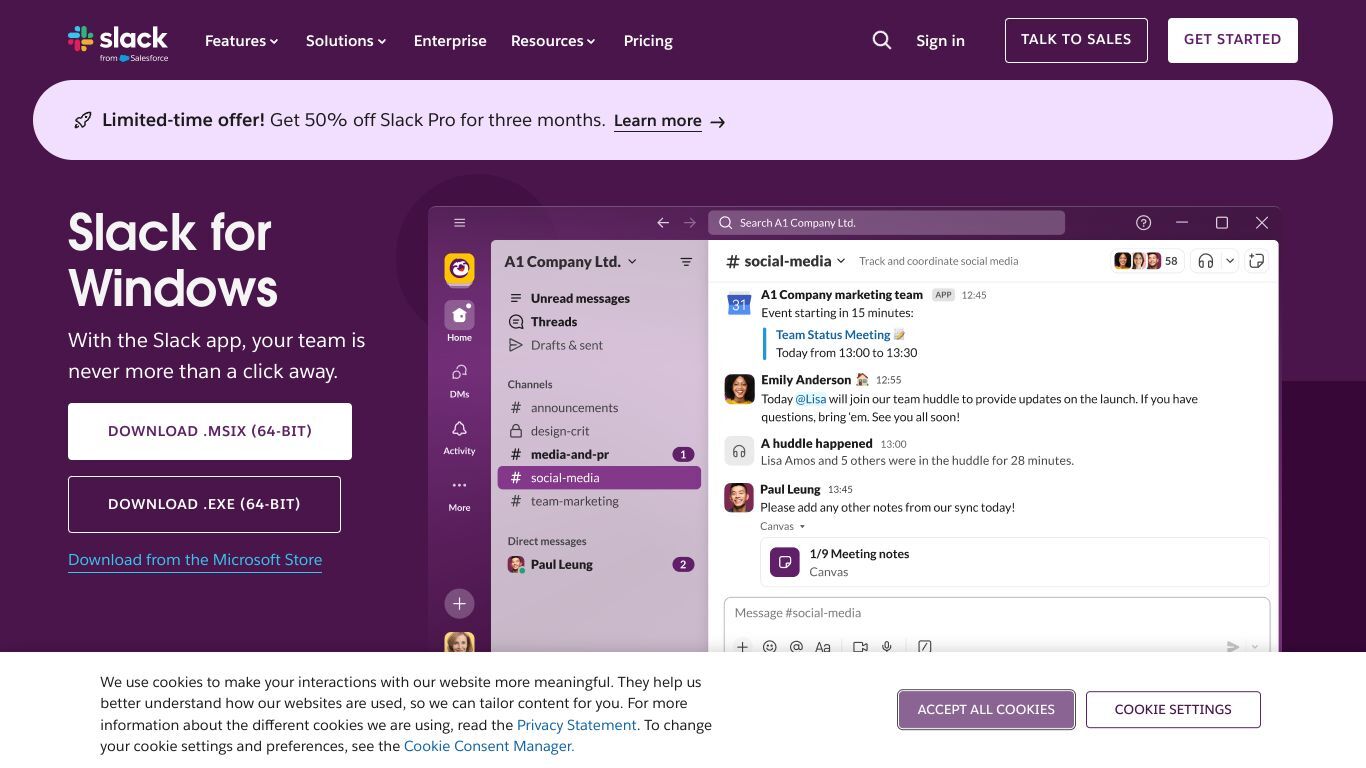Screen dimensions: 1366x768
Task: Accept all cookies
Action: coord(986,710)
